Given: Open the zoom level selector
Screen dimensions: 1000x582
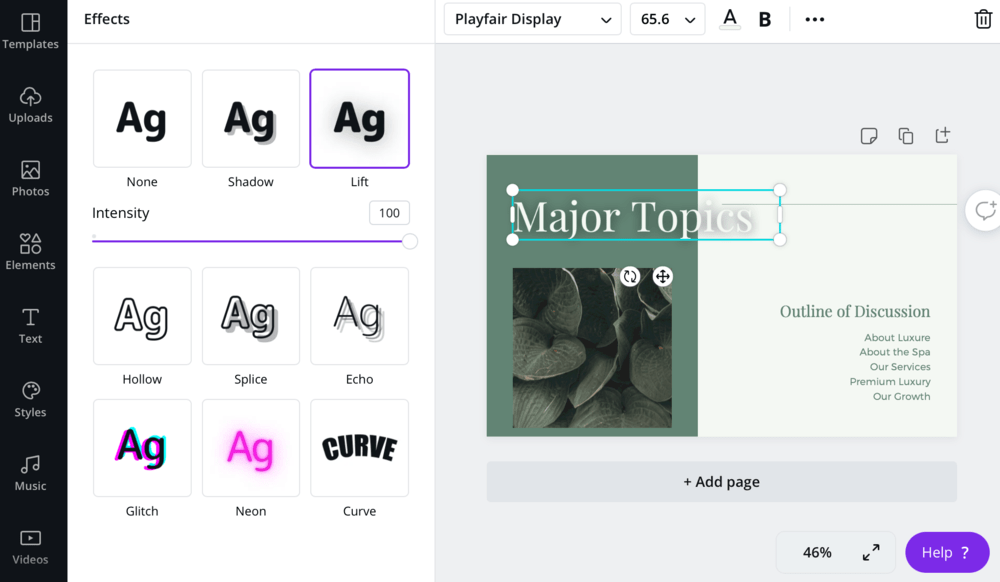Looking at the screenshot, I should point(817,552).
